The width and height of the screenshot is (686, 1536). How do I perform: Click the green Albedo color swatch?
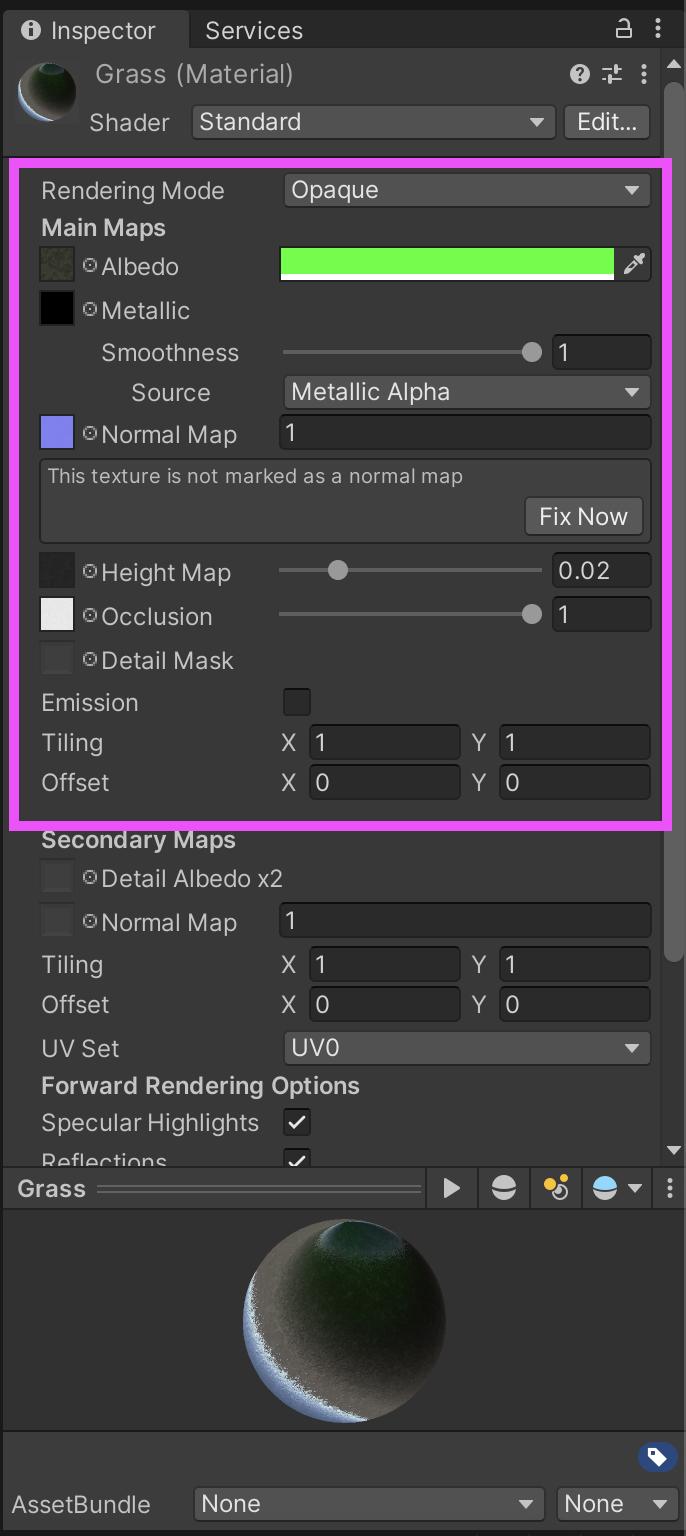tap(447, 264)
